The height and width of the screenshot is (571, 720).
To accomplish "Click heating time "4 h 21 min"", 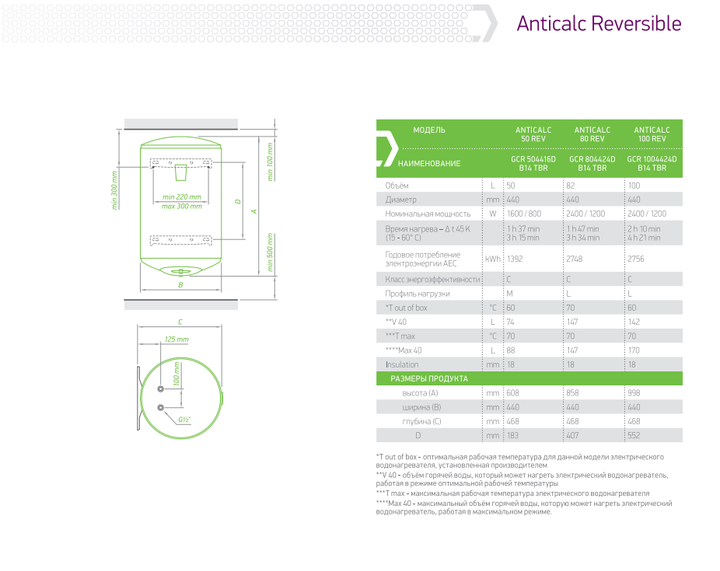I will coord(644,238).
